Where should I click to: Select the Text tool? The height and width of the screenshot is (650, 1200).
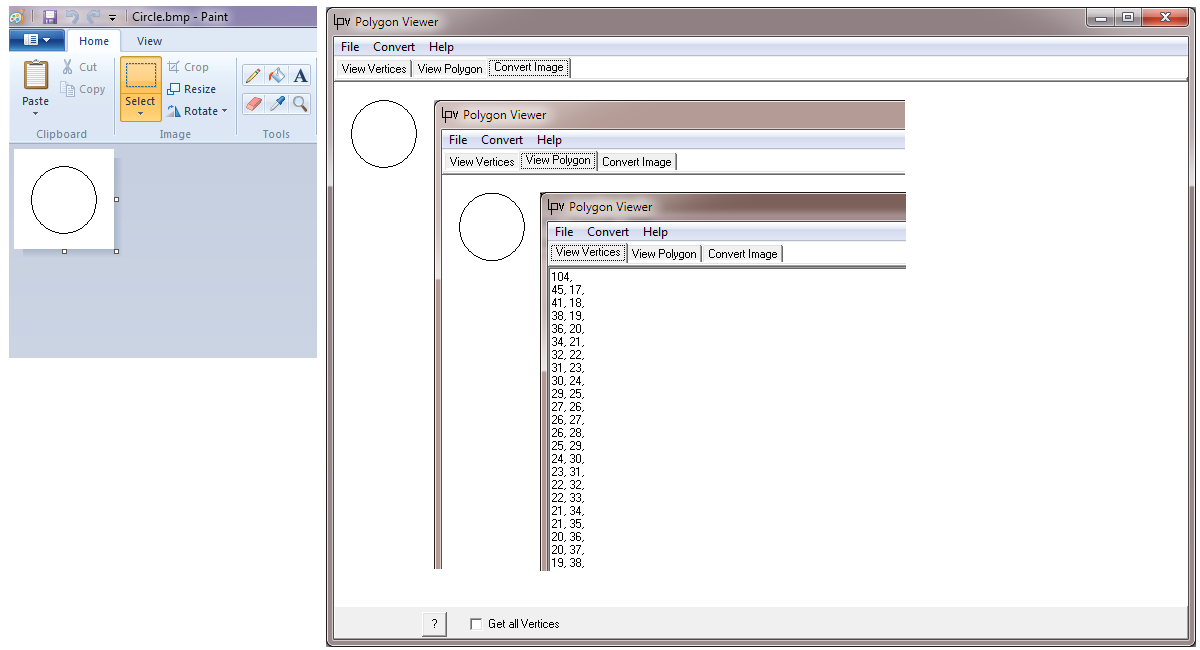tap(300, 75)
